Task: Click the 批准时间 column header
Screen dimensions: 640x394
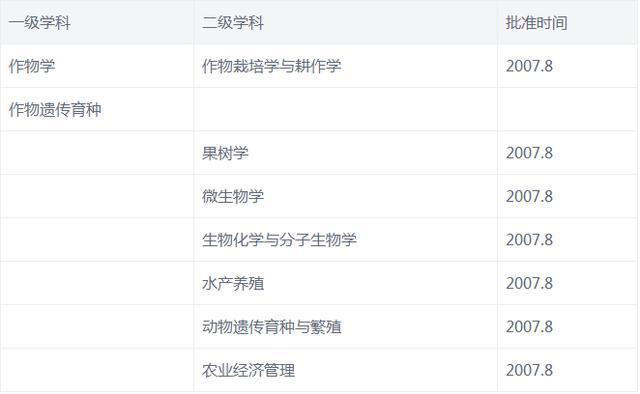Action: 568,22
